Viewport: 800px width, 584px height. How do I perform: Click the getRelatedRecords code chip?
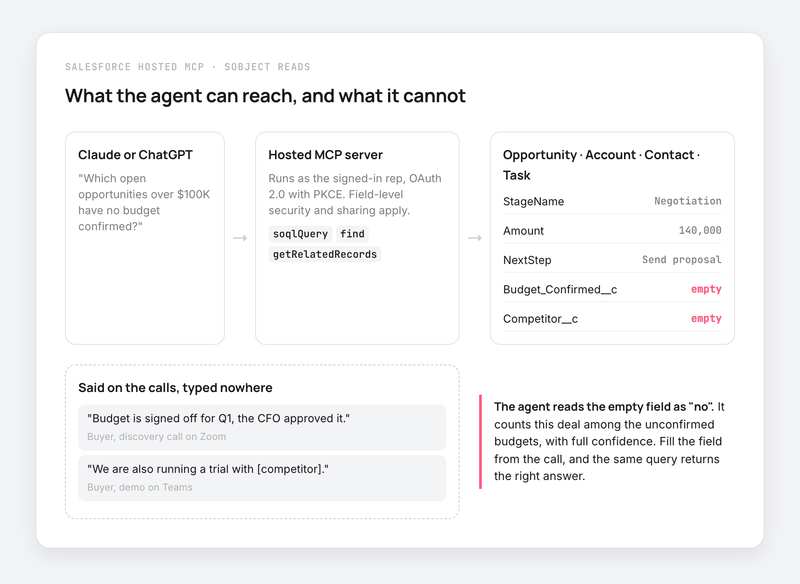coord(324,254)
